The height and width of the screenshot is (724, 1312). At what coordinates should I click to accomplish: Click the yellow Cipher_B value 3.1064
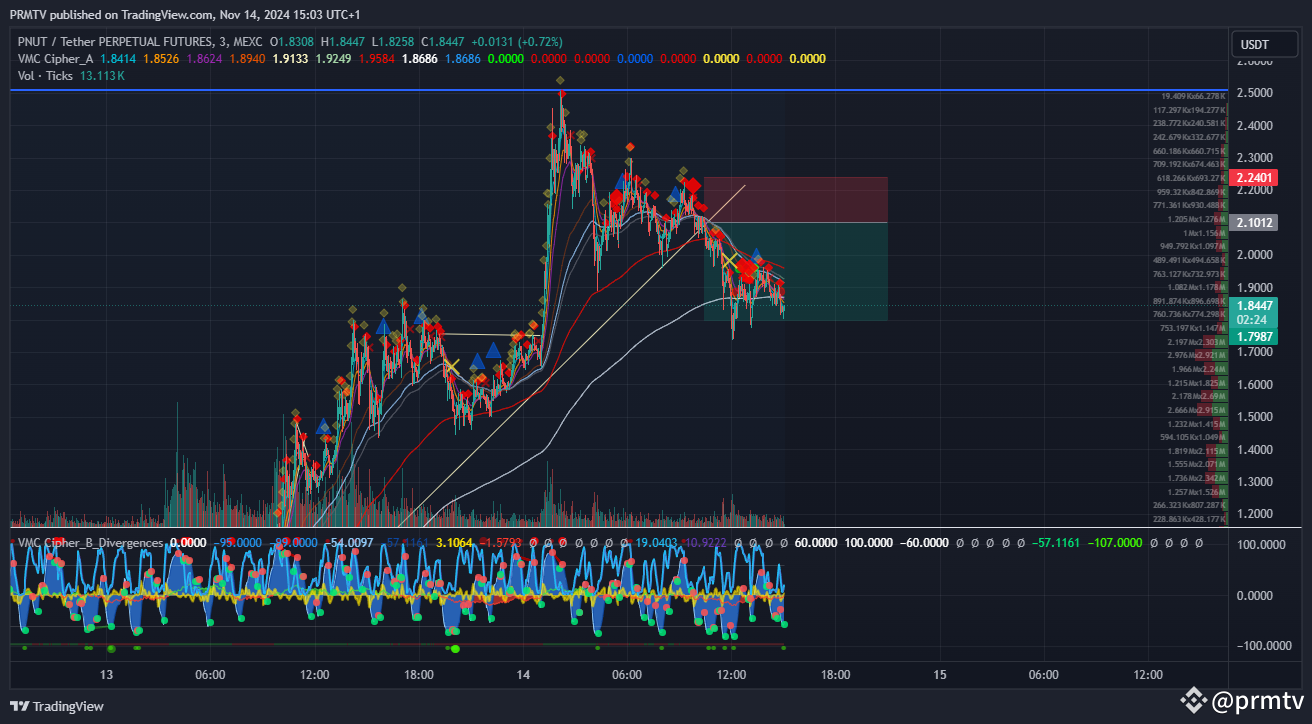(x=456, y=543)
